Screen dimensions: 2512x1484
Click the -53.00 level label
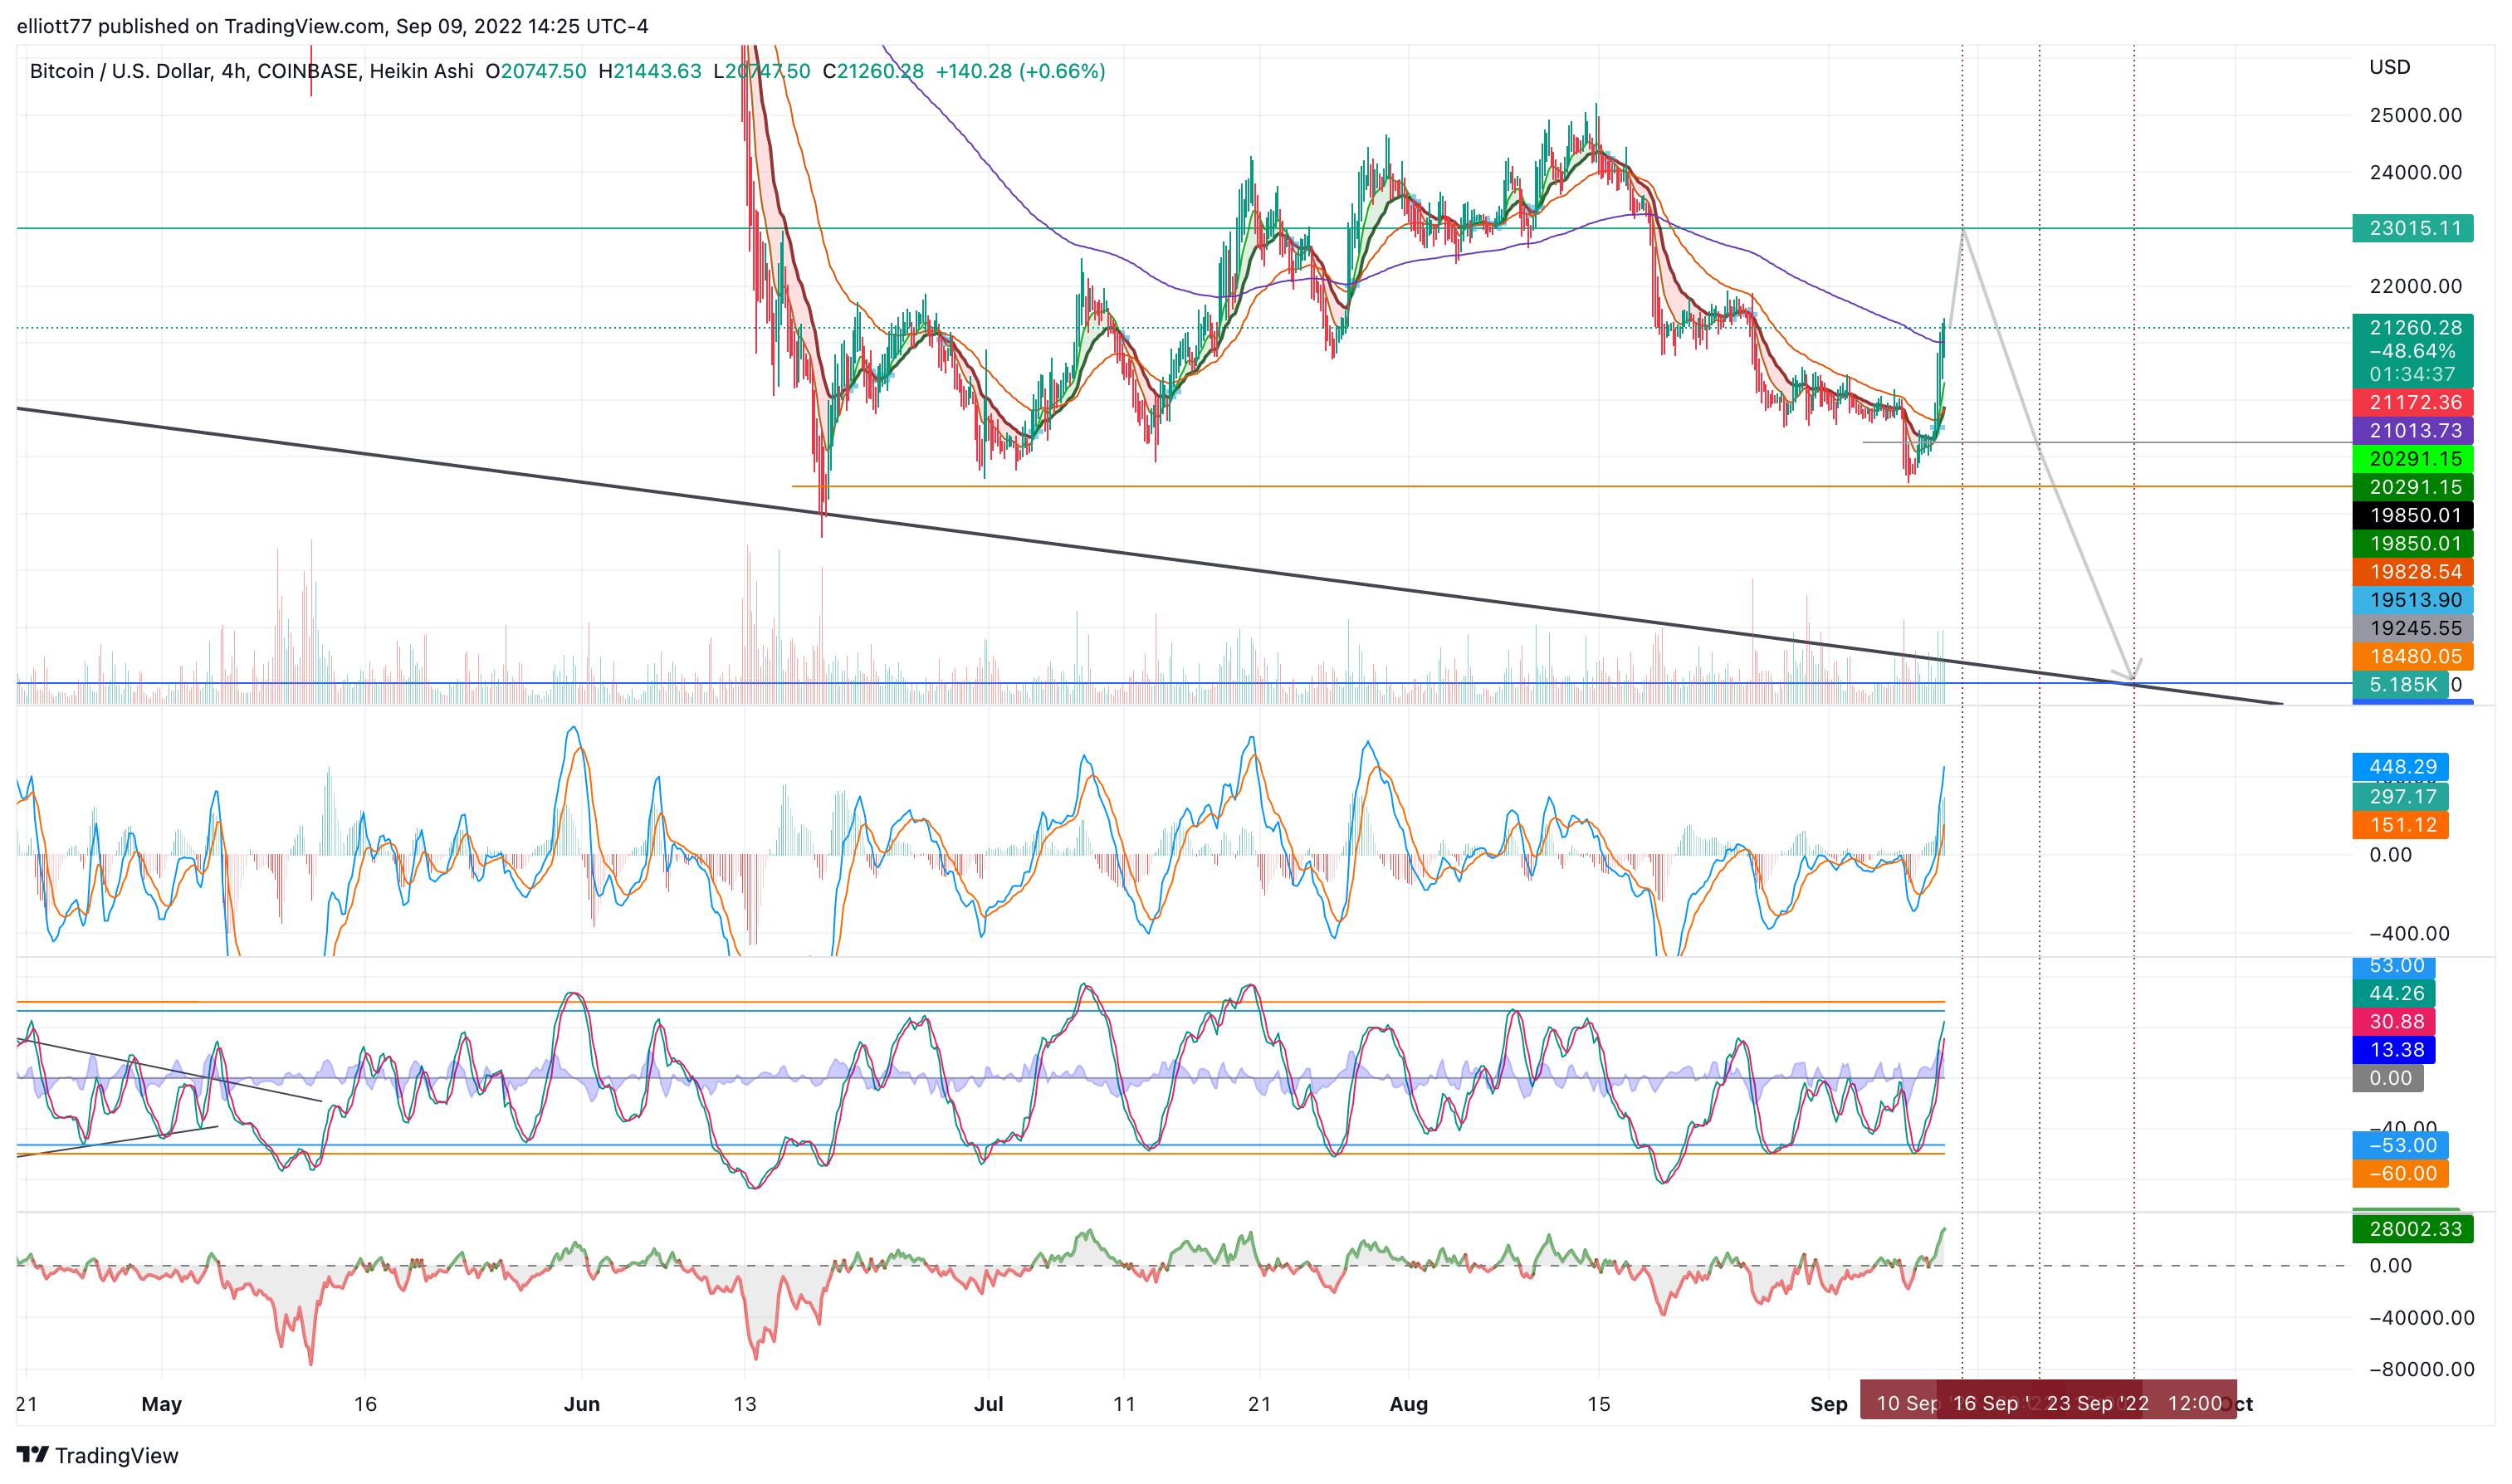pos(2400,1145)
